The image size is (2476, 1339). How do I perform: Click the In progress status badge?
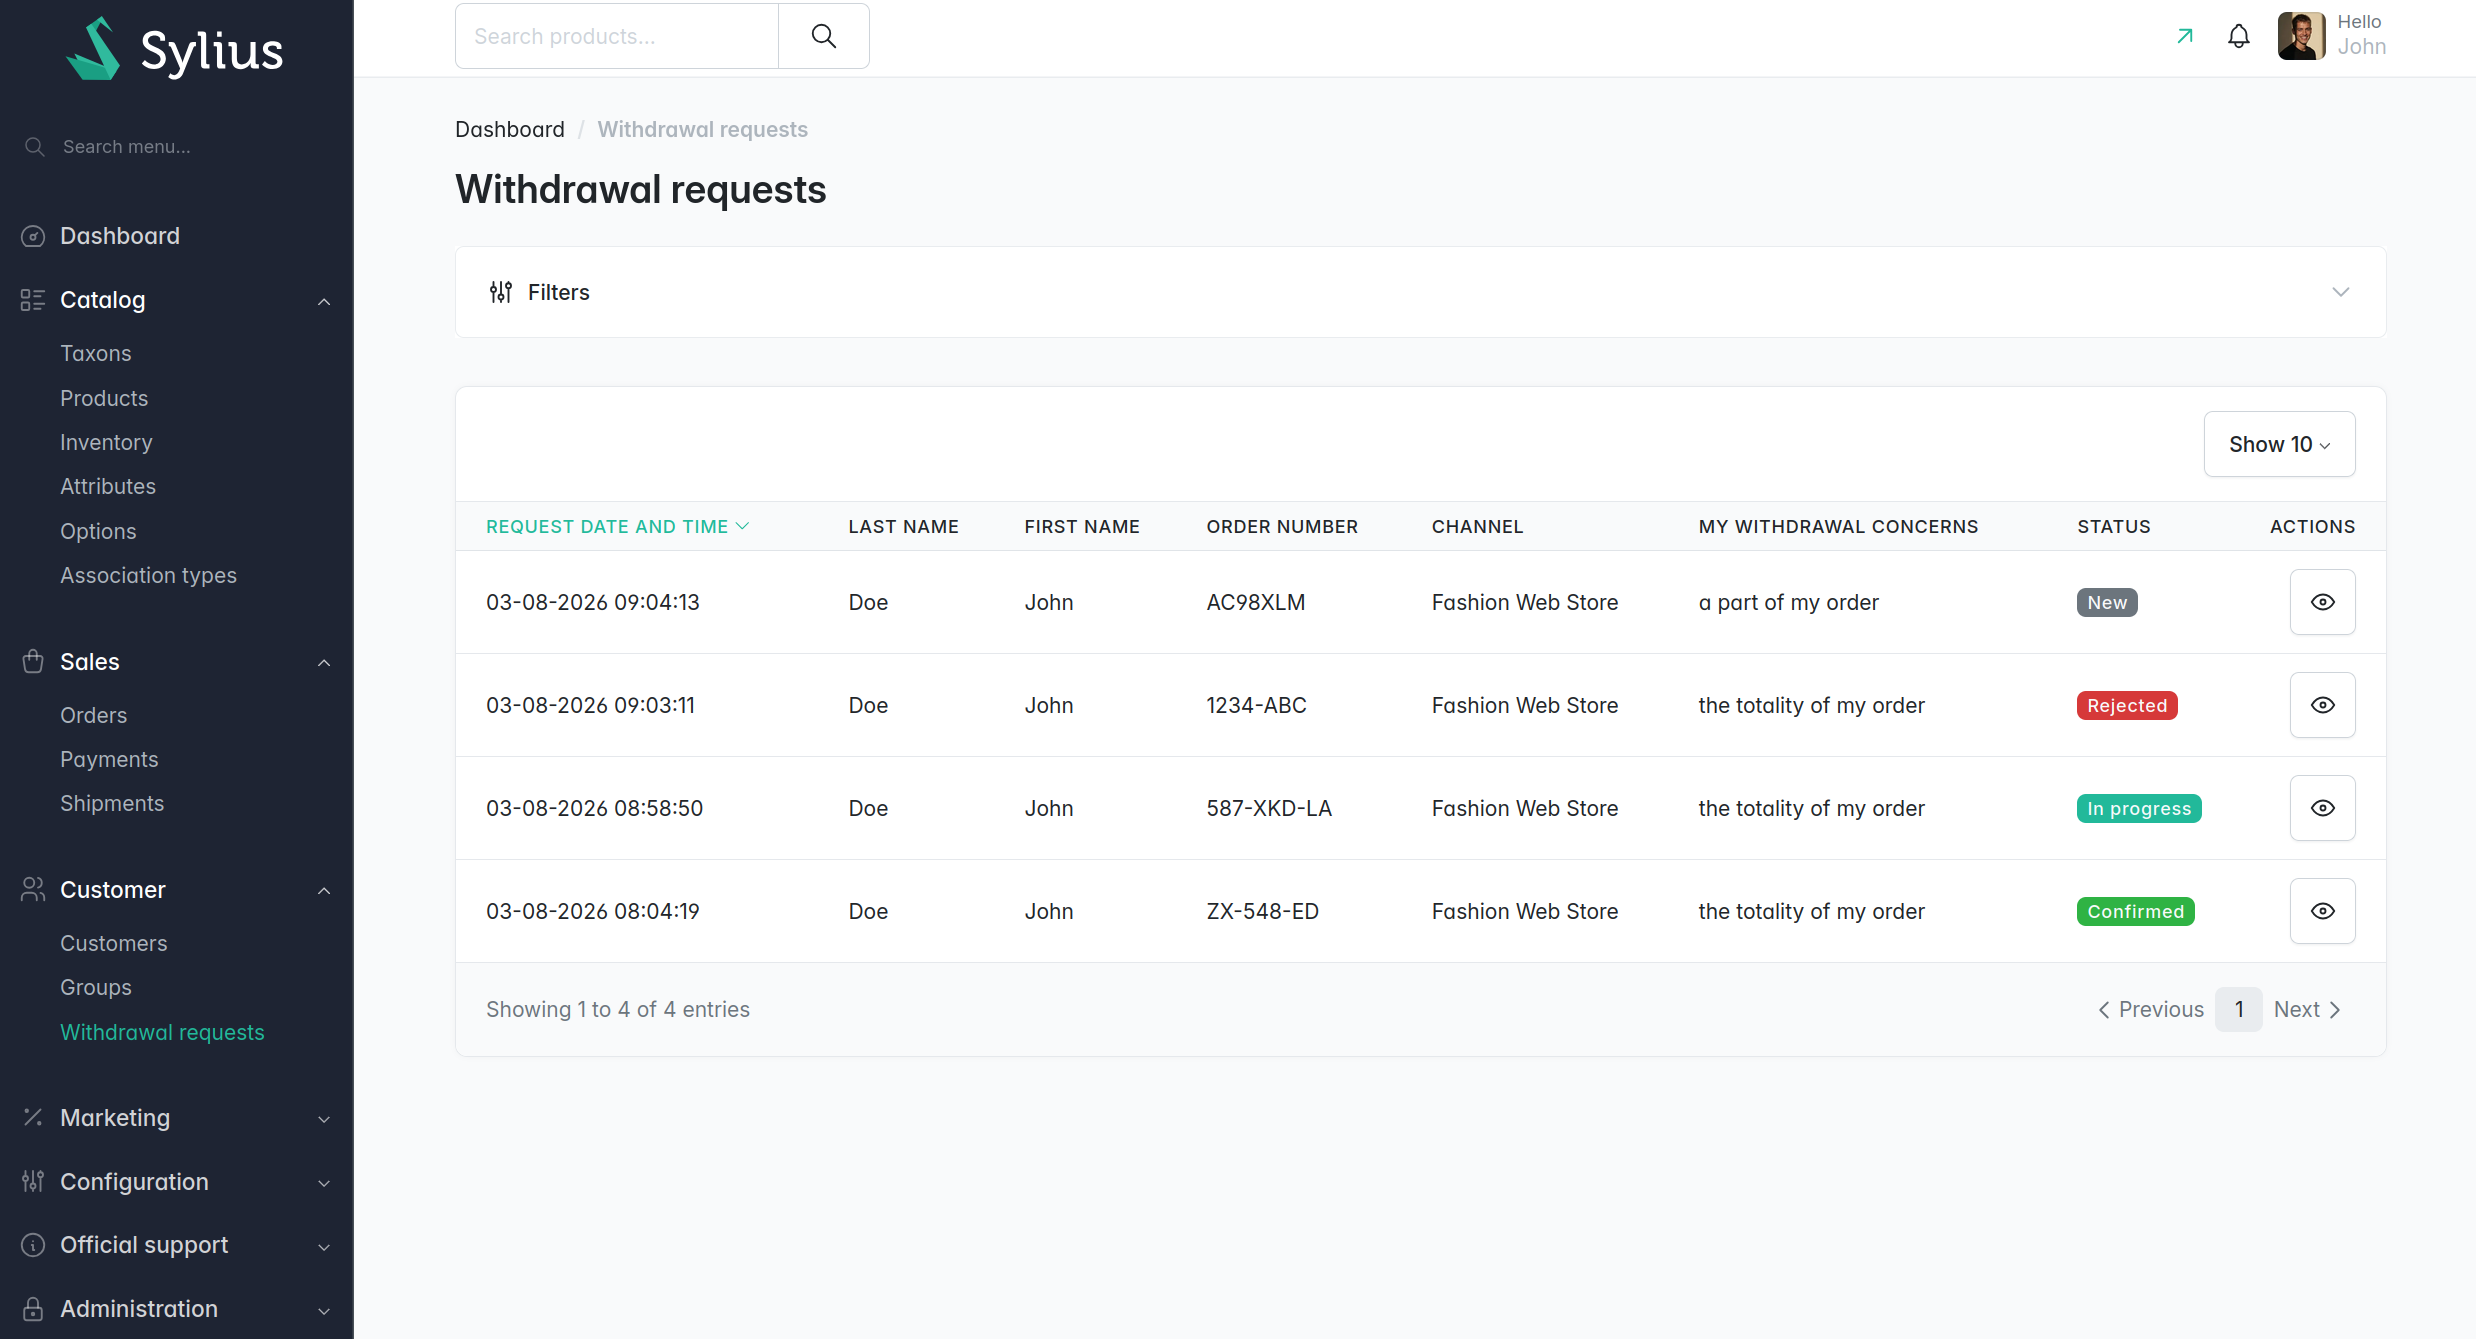(2139, 808)
